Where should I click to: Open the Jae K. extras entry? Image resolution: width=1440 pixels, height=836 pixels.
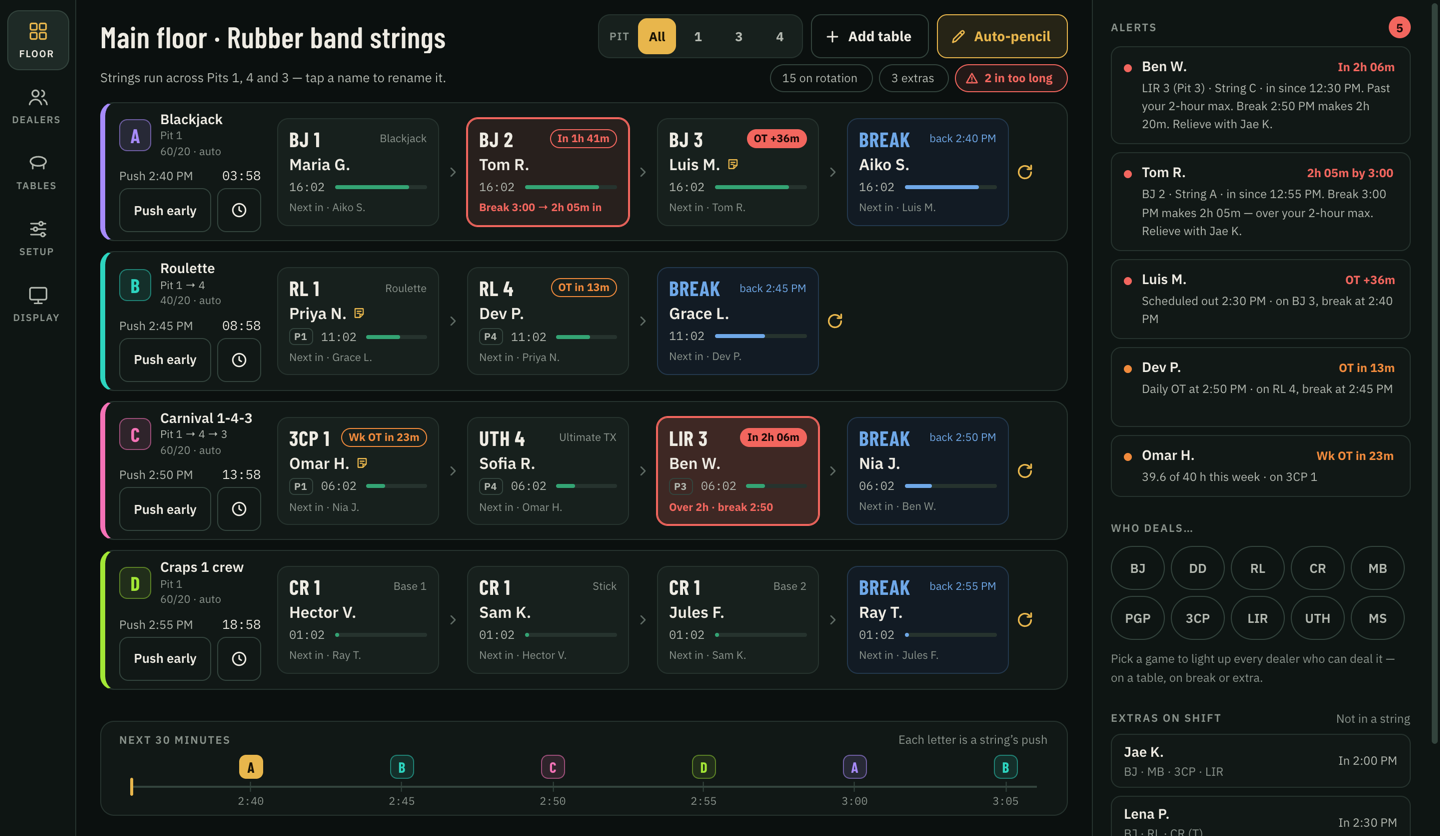point(1260,761)
